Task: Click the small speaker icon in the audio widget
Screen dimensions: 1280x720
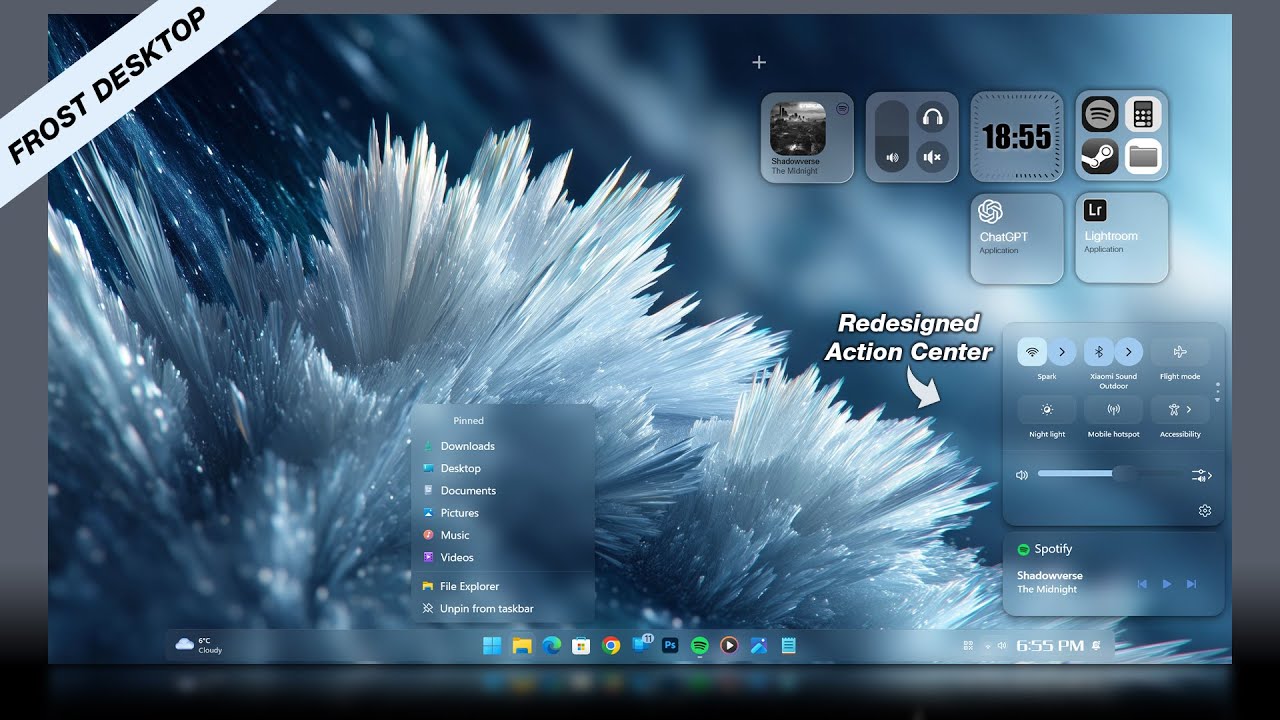Action: [891, 157]
